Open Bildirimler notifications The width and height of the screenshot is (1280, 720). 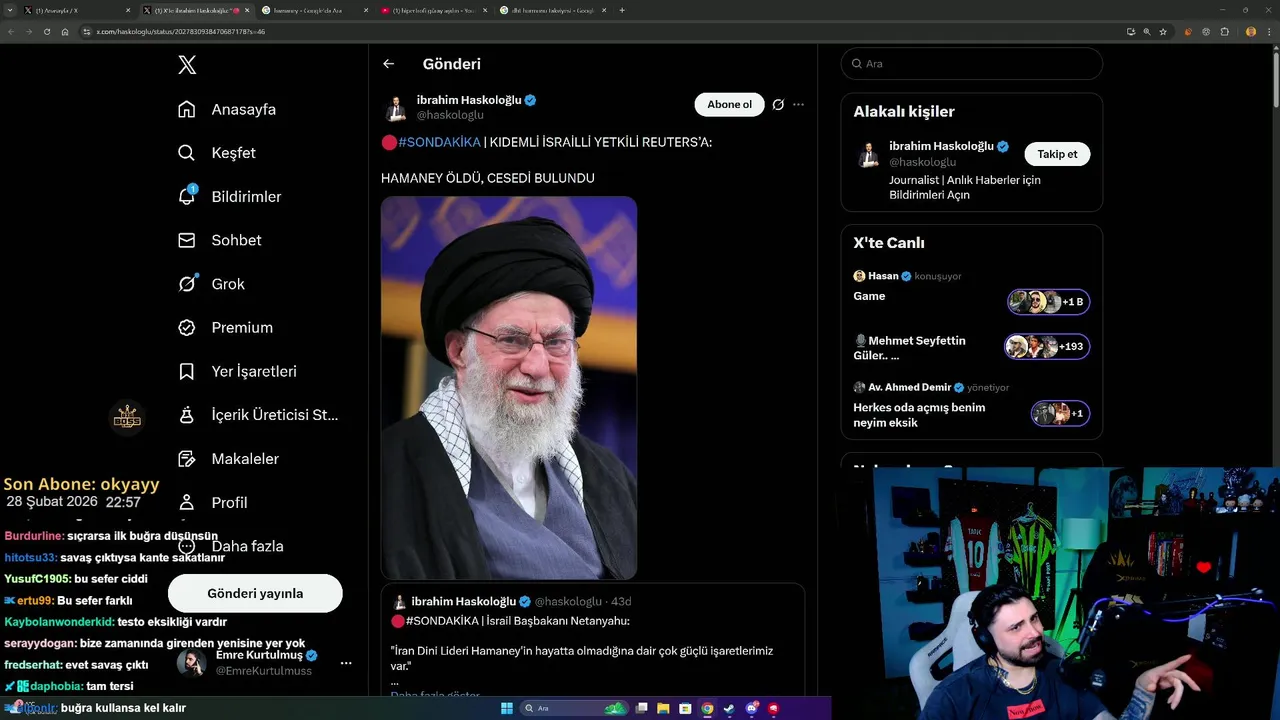[x=229, y=196]
